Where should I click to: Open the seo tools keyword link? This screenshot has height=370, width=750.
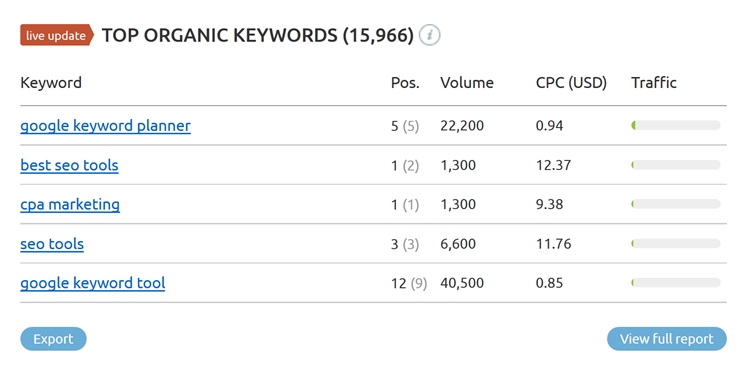[x=52, y=244]
